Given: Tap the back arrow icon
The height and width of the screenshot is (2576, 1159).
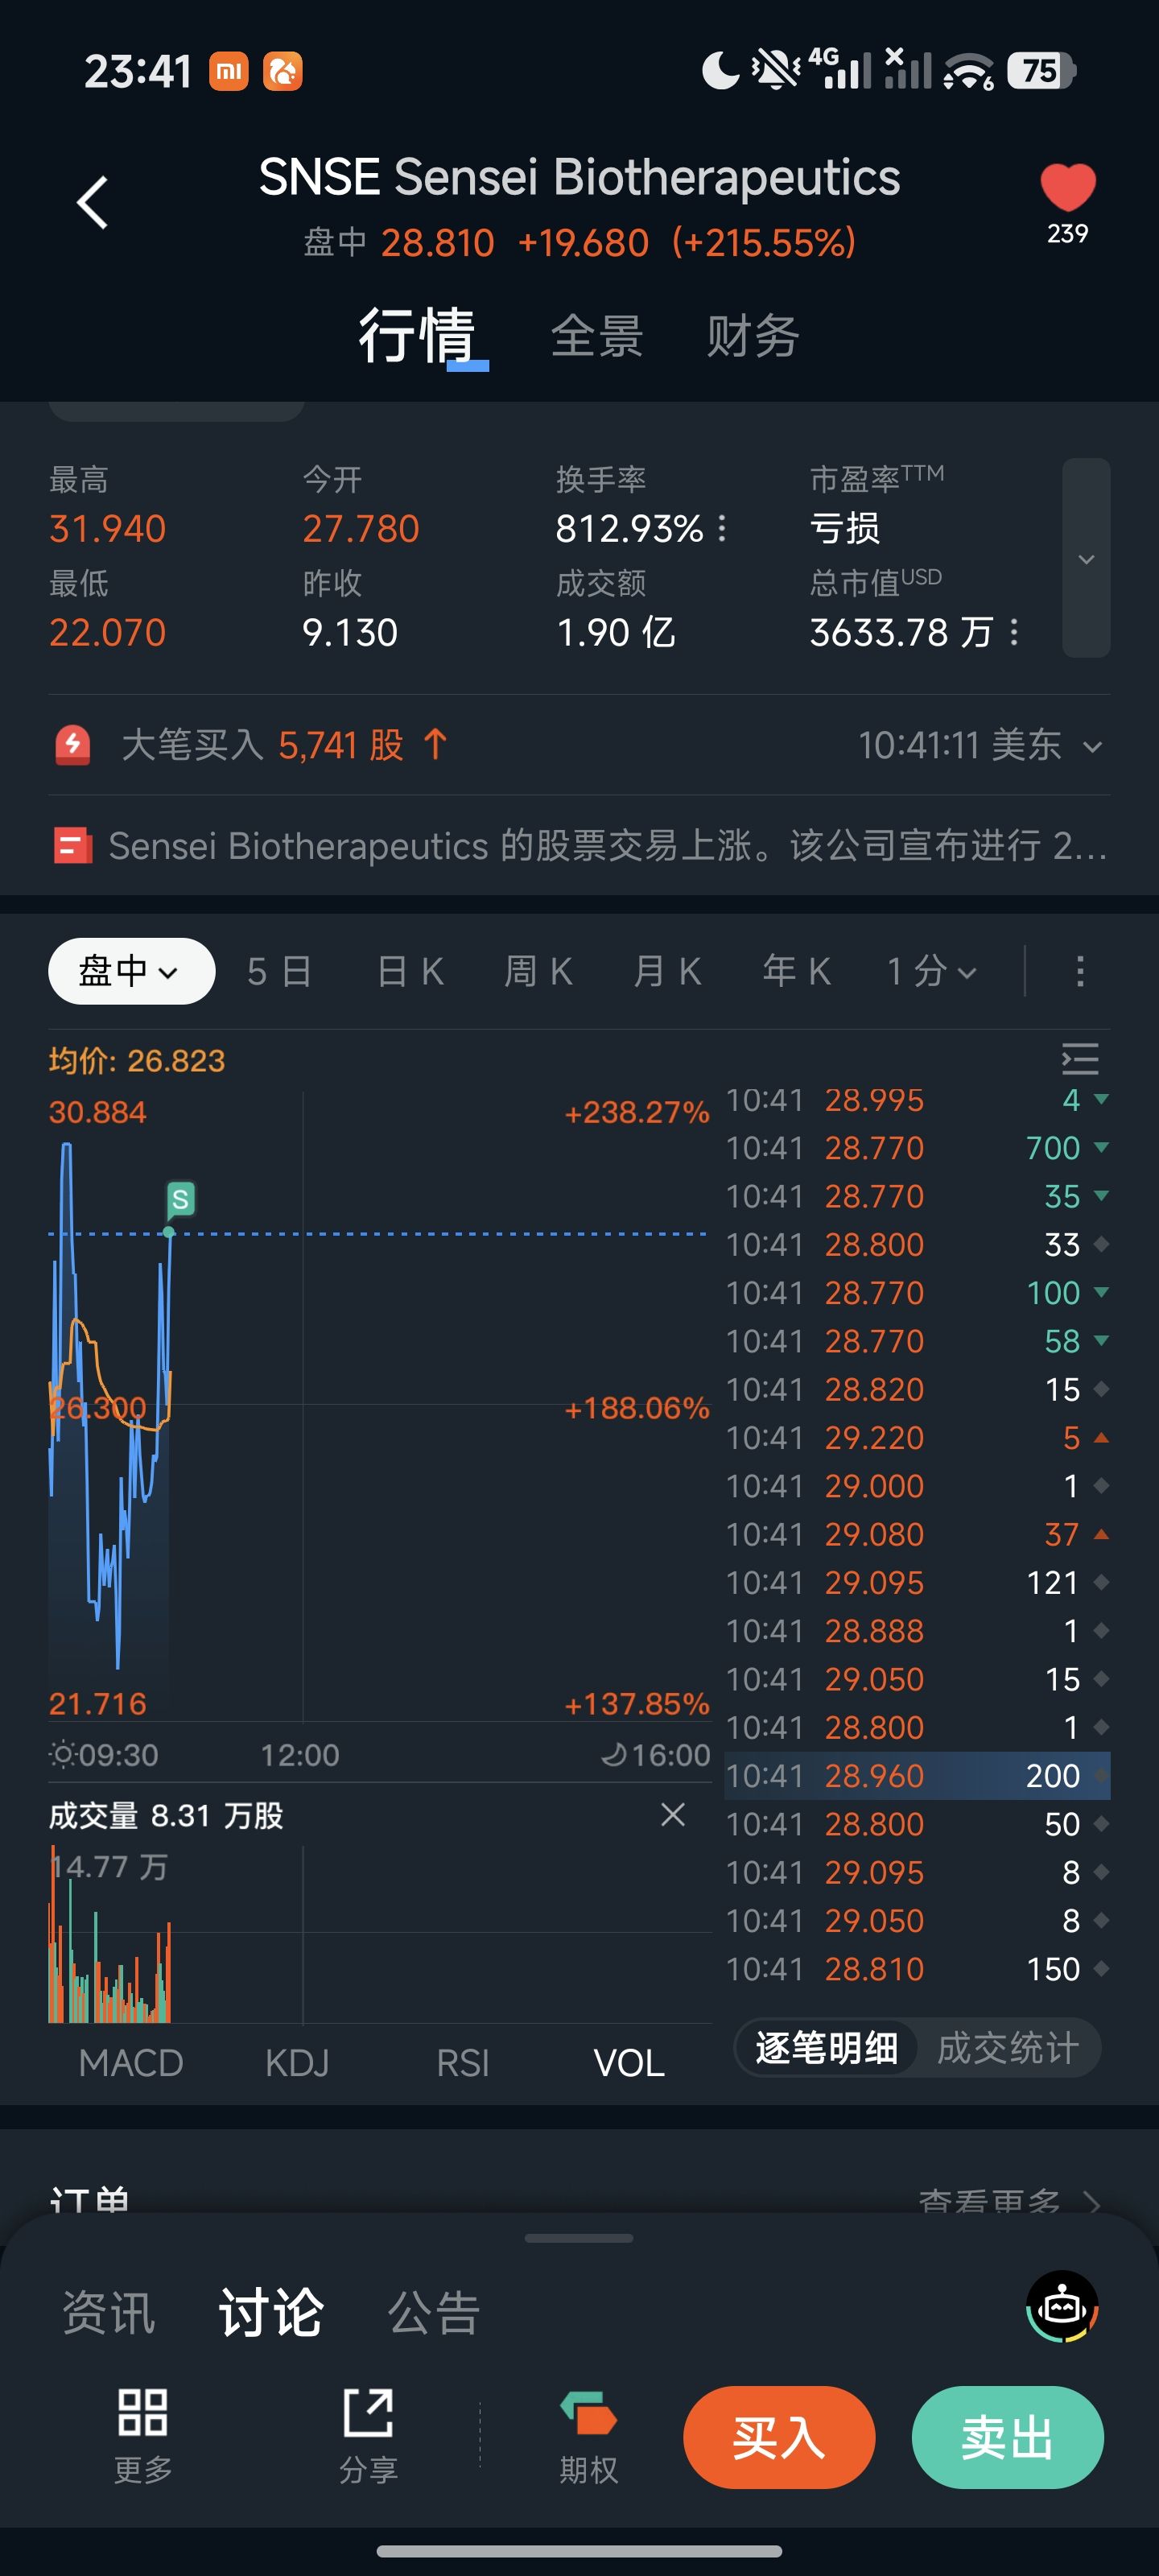Looking at the screenshot, I should click(92, 203).
